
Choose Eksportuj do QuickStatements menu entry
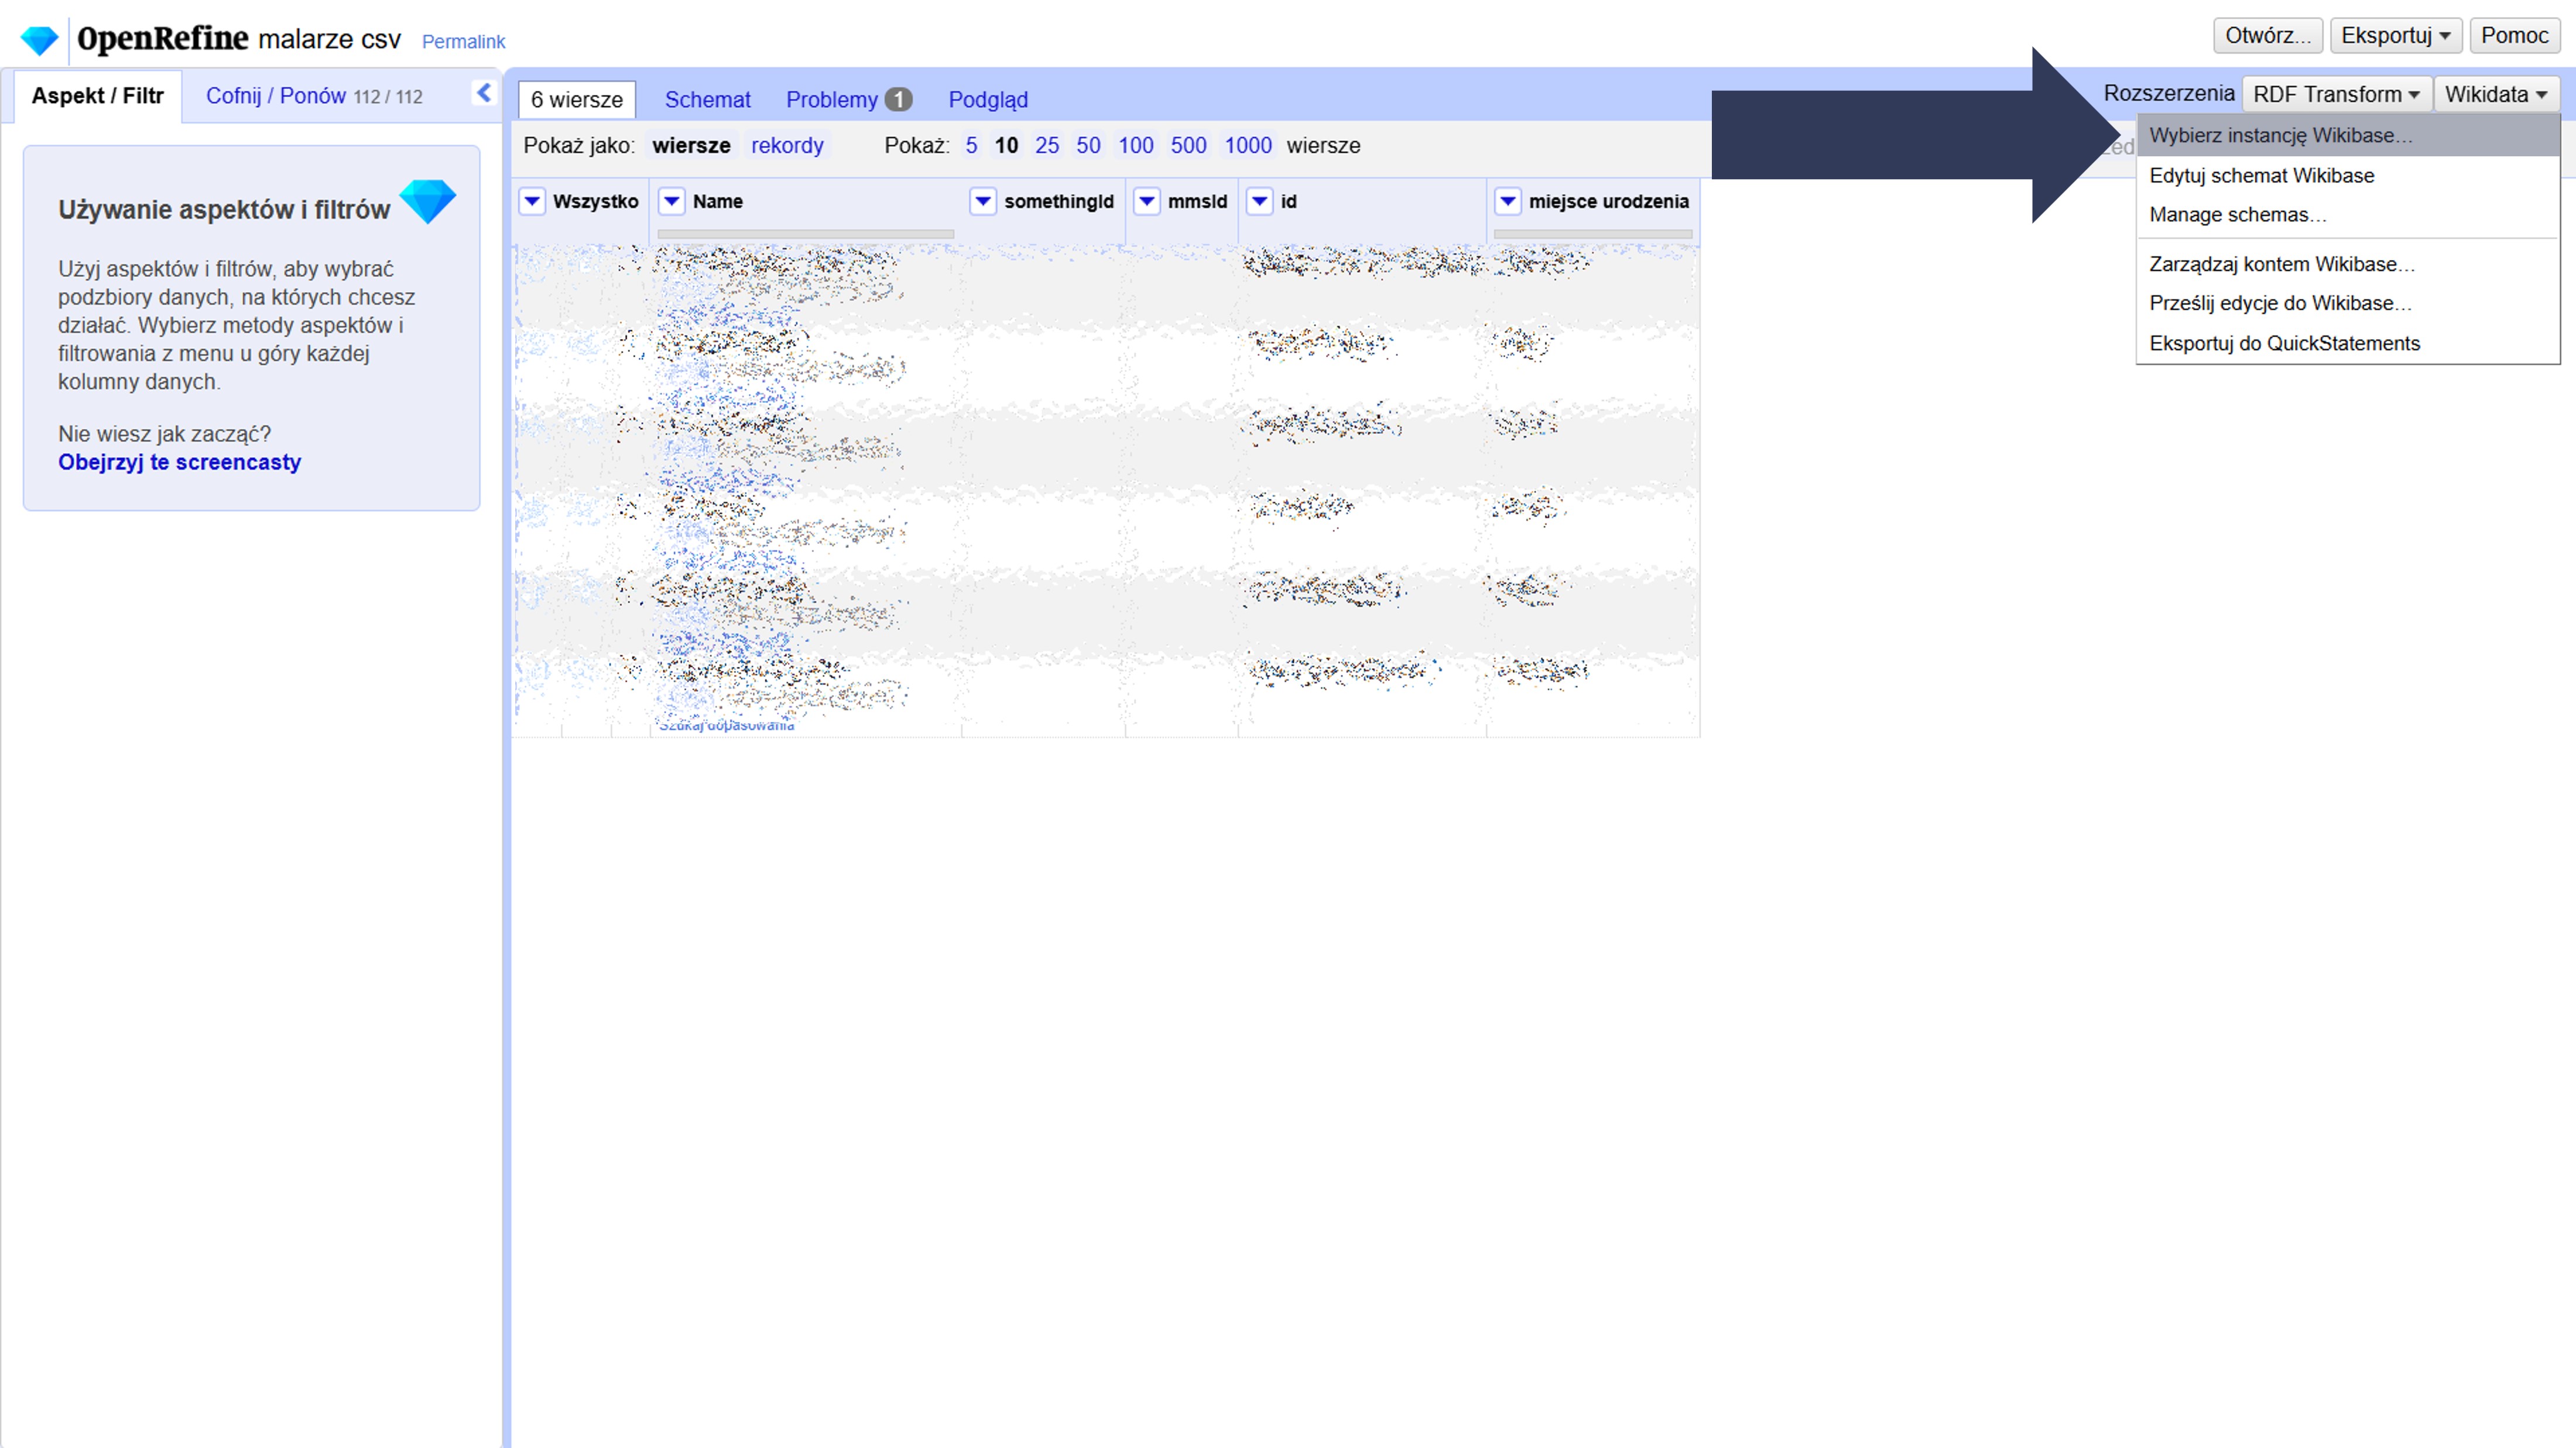tap(2284, 343)
